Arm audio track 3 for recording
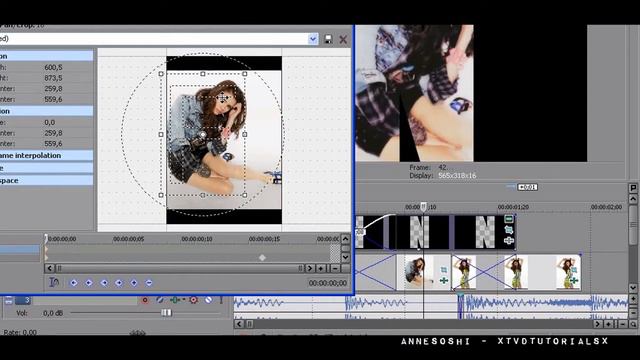640x360 pixels. [x=144, y=300]
